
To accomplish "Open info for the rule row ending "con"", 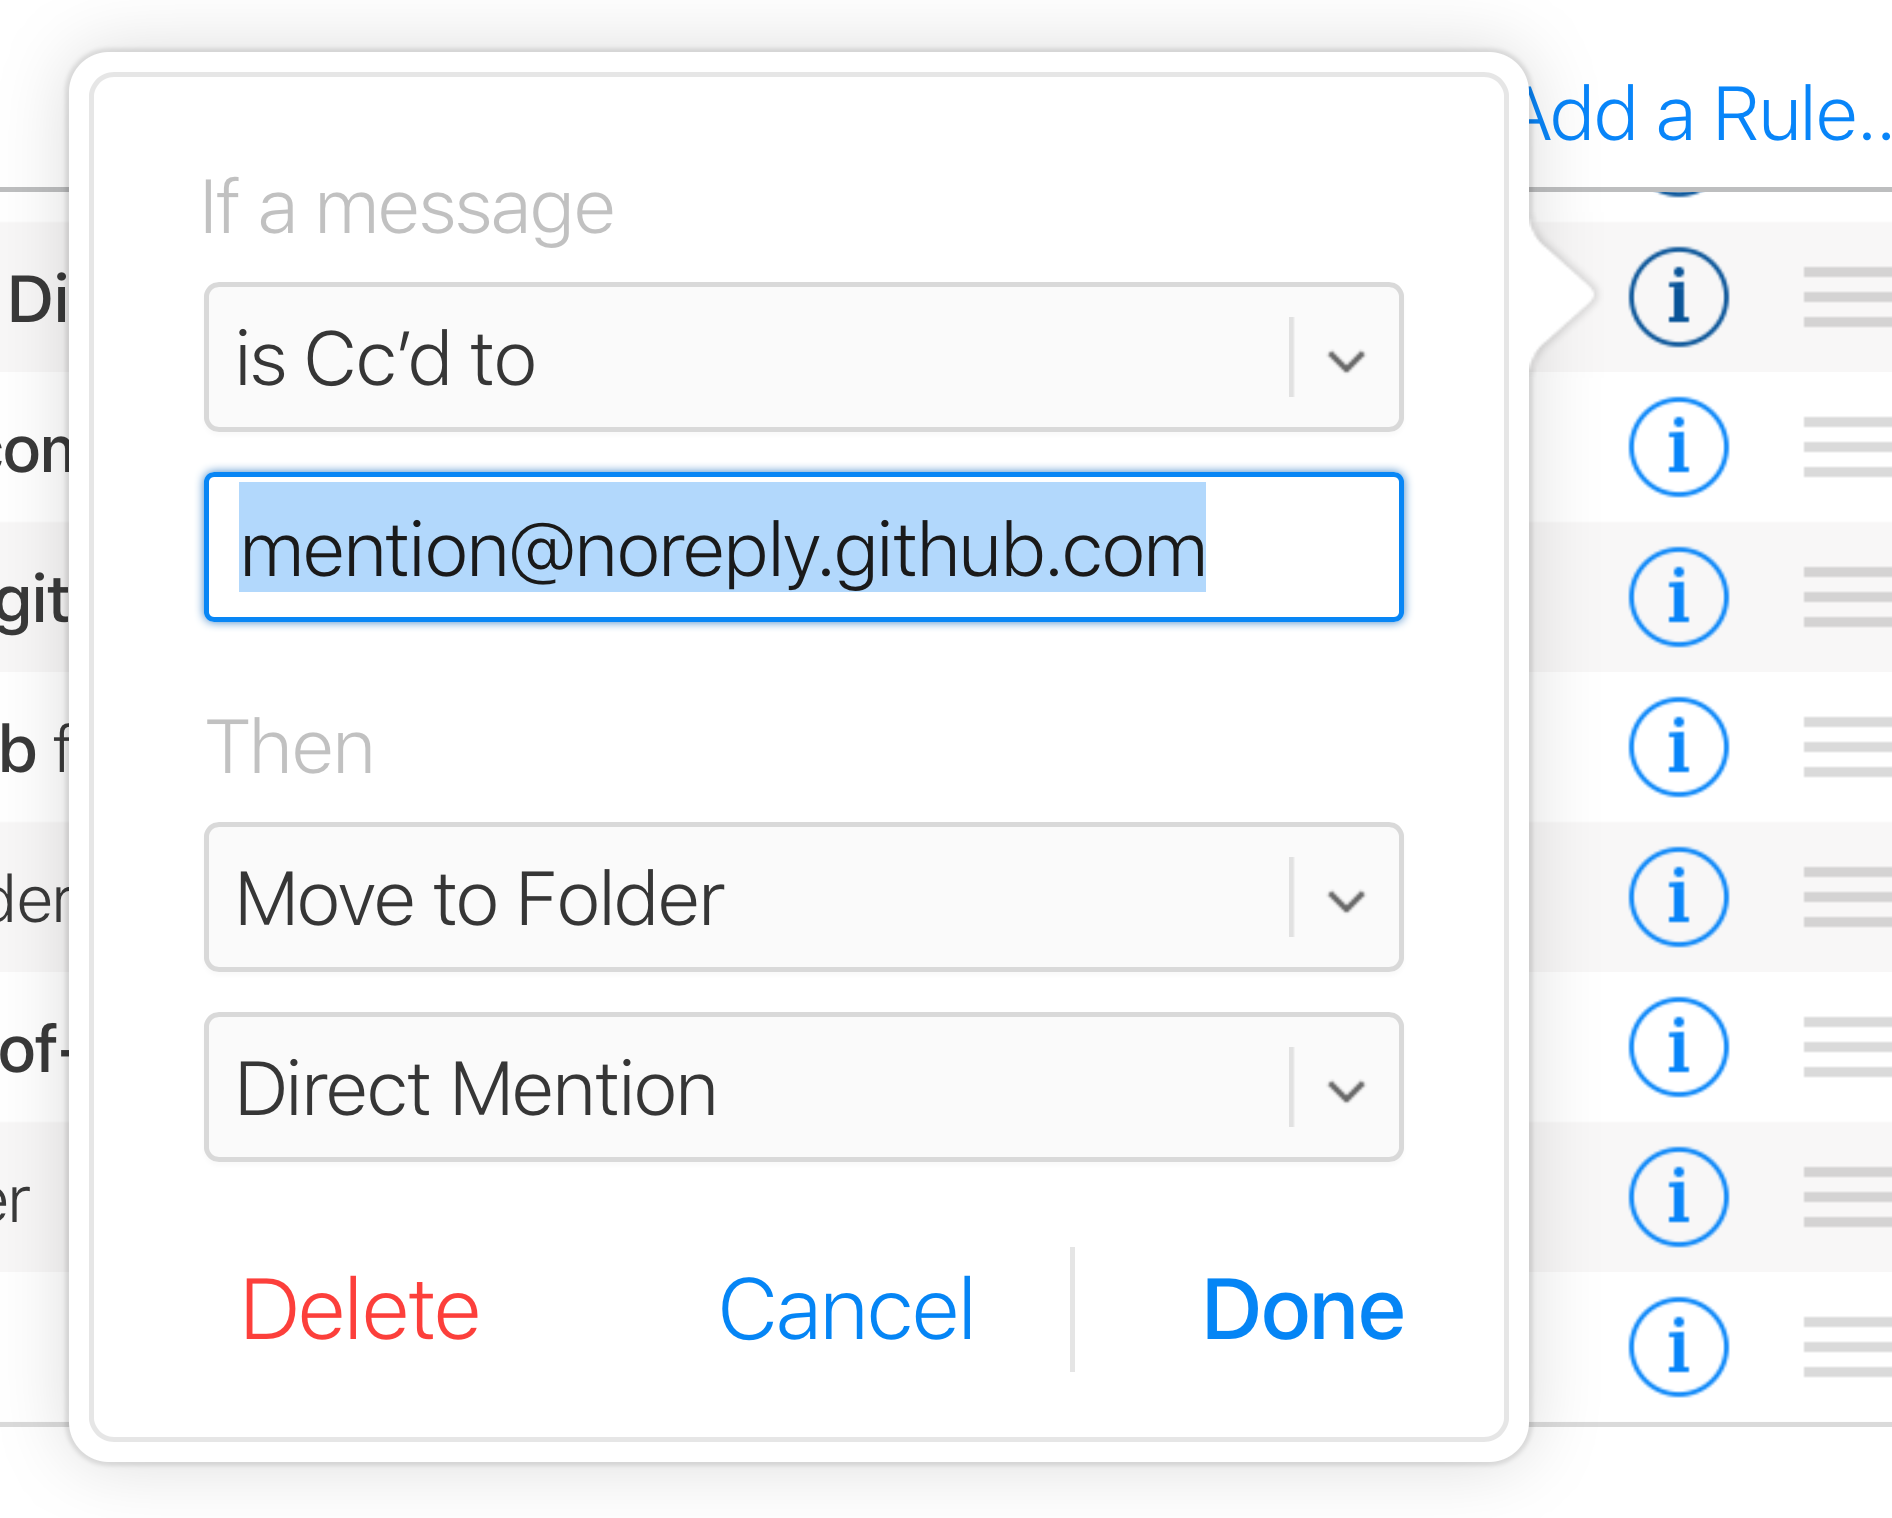I will tap(1678, 447).
